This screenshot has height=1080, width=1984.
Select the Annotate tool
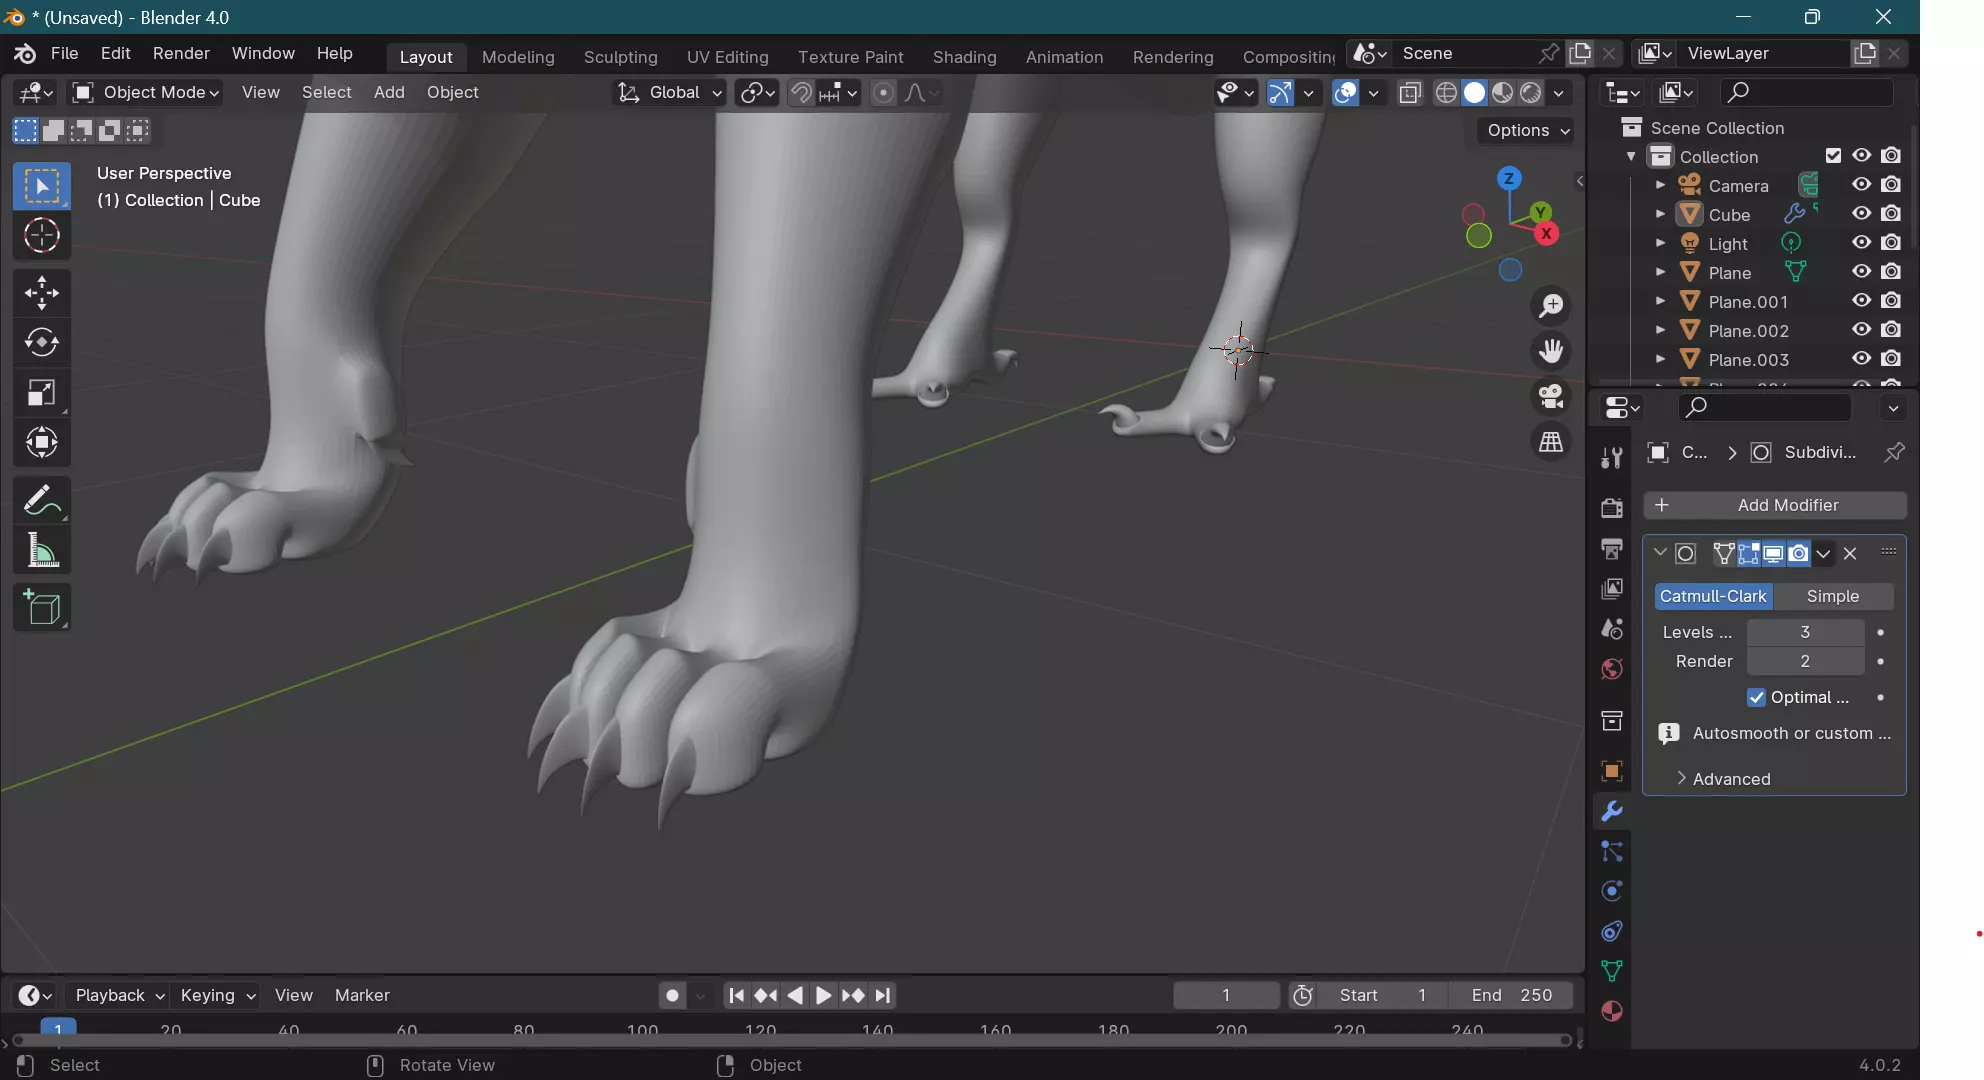pyautogui.click(x=42, y=500)
